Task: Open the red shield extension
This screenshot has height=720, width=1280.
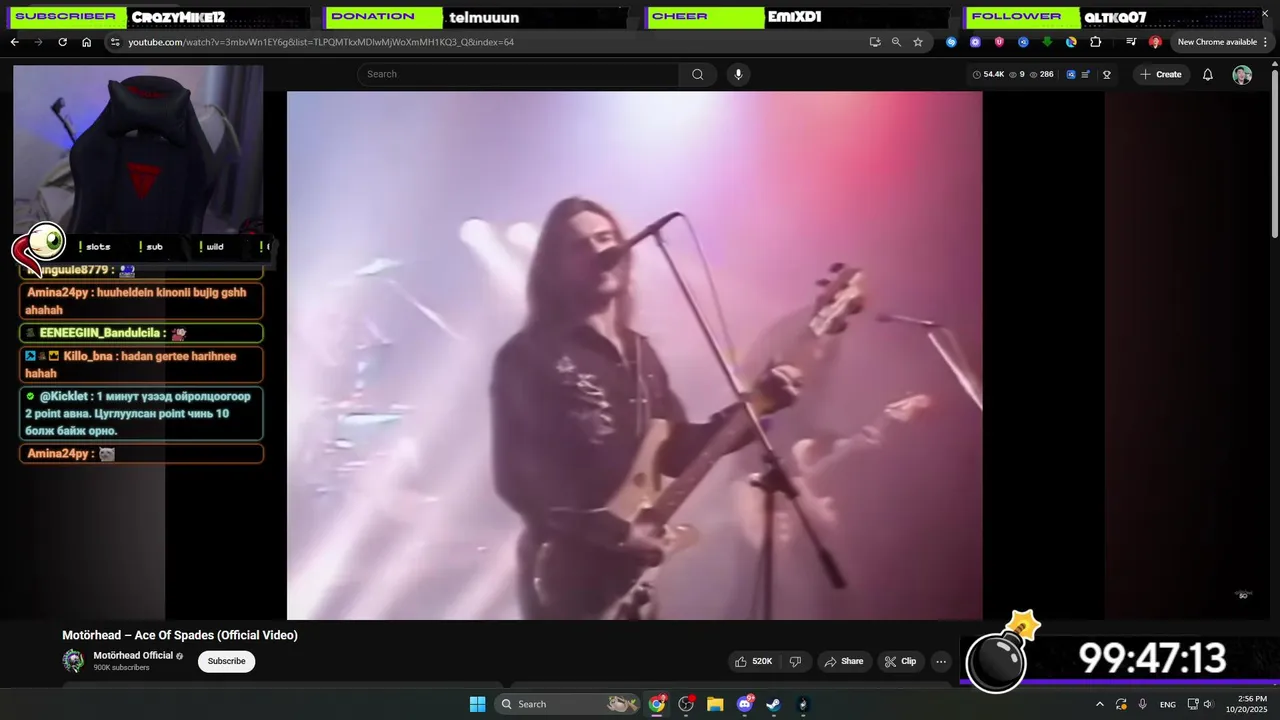Action: point(999,42)
